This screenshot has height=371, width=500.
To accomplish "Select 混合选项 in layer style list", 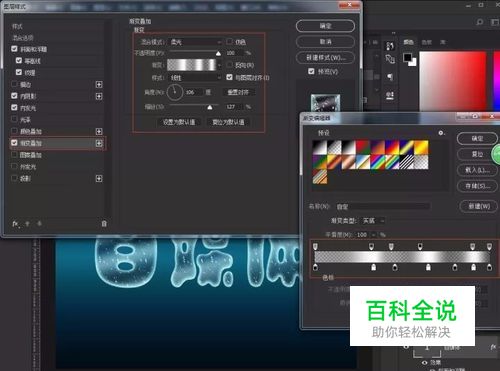I will (23, 38).
